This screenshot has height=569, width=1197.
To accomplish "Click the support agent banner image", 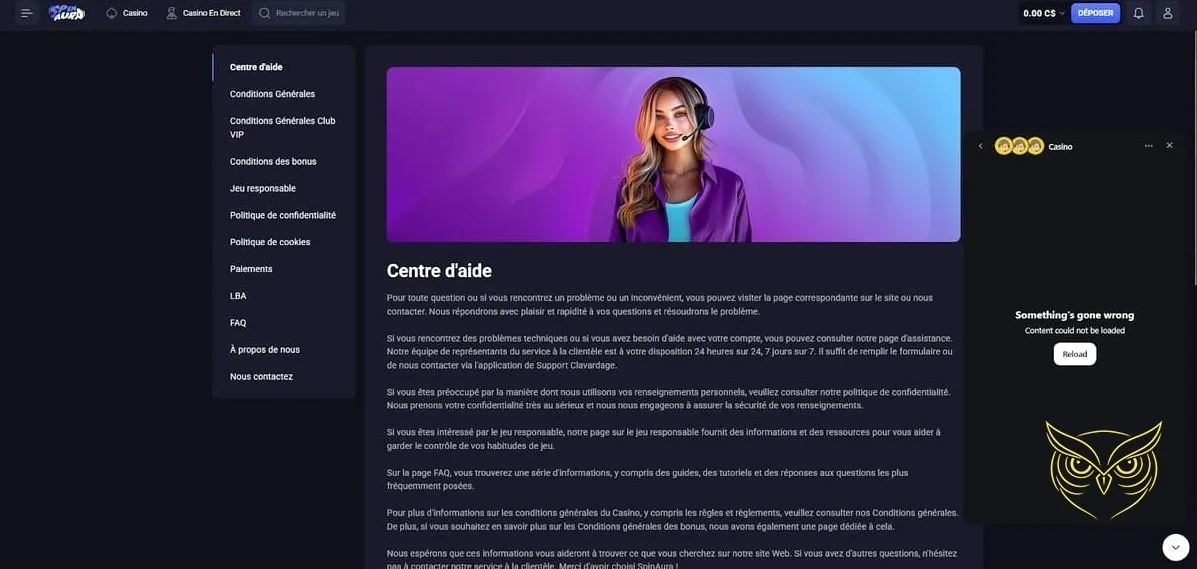I will click(673, 154).
